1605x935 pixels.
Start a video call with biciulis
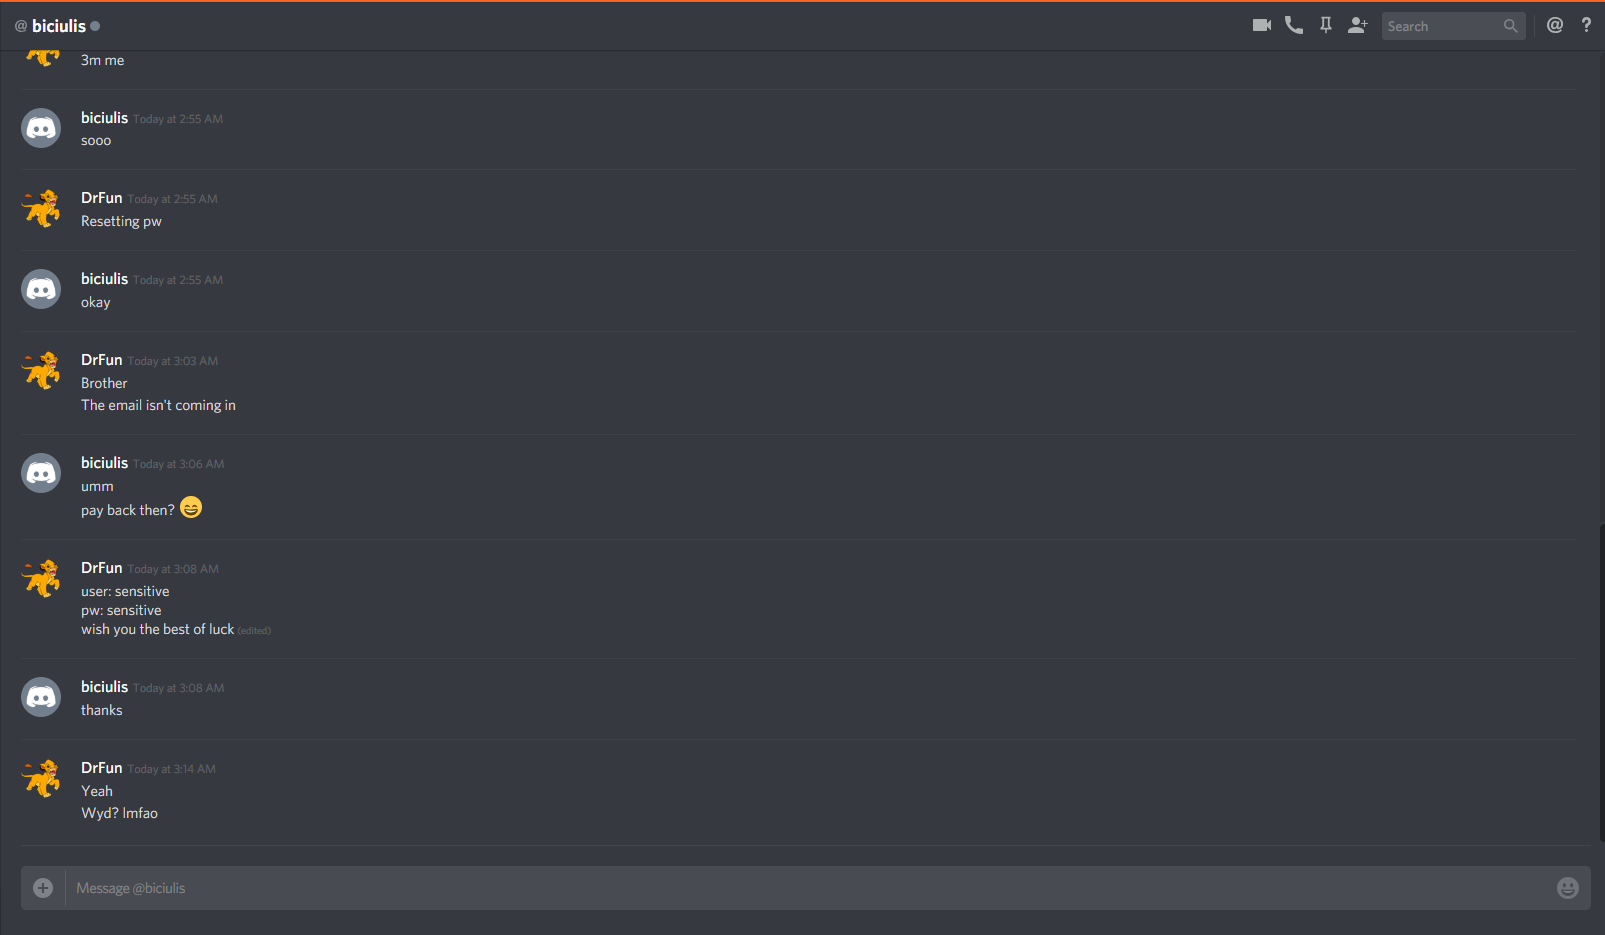pos(1262,25)
